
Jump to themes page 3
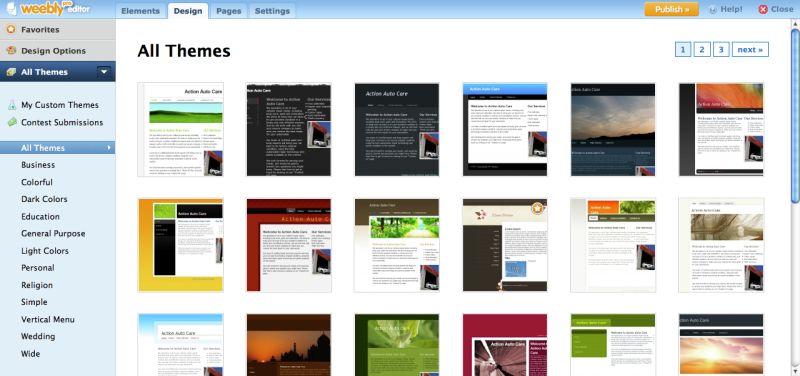721,49
